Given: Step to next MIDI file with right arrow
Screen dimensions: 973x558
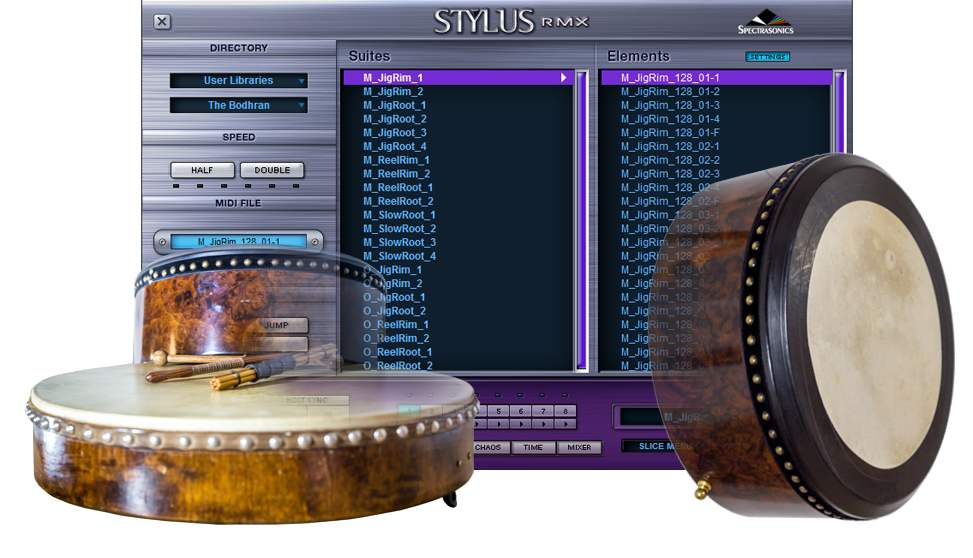Looking at the screenshot, I should [x=315, y=242].
